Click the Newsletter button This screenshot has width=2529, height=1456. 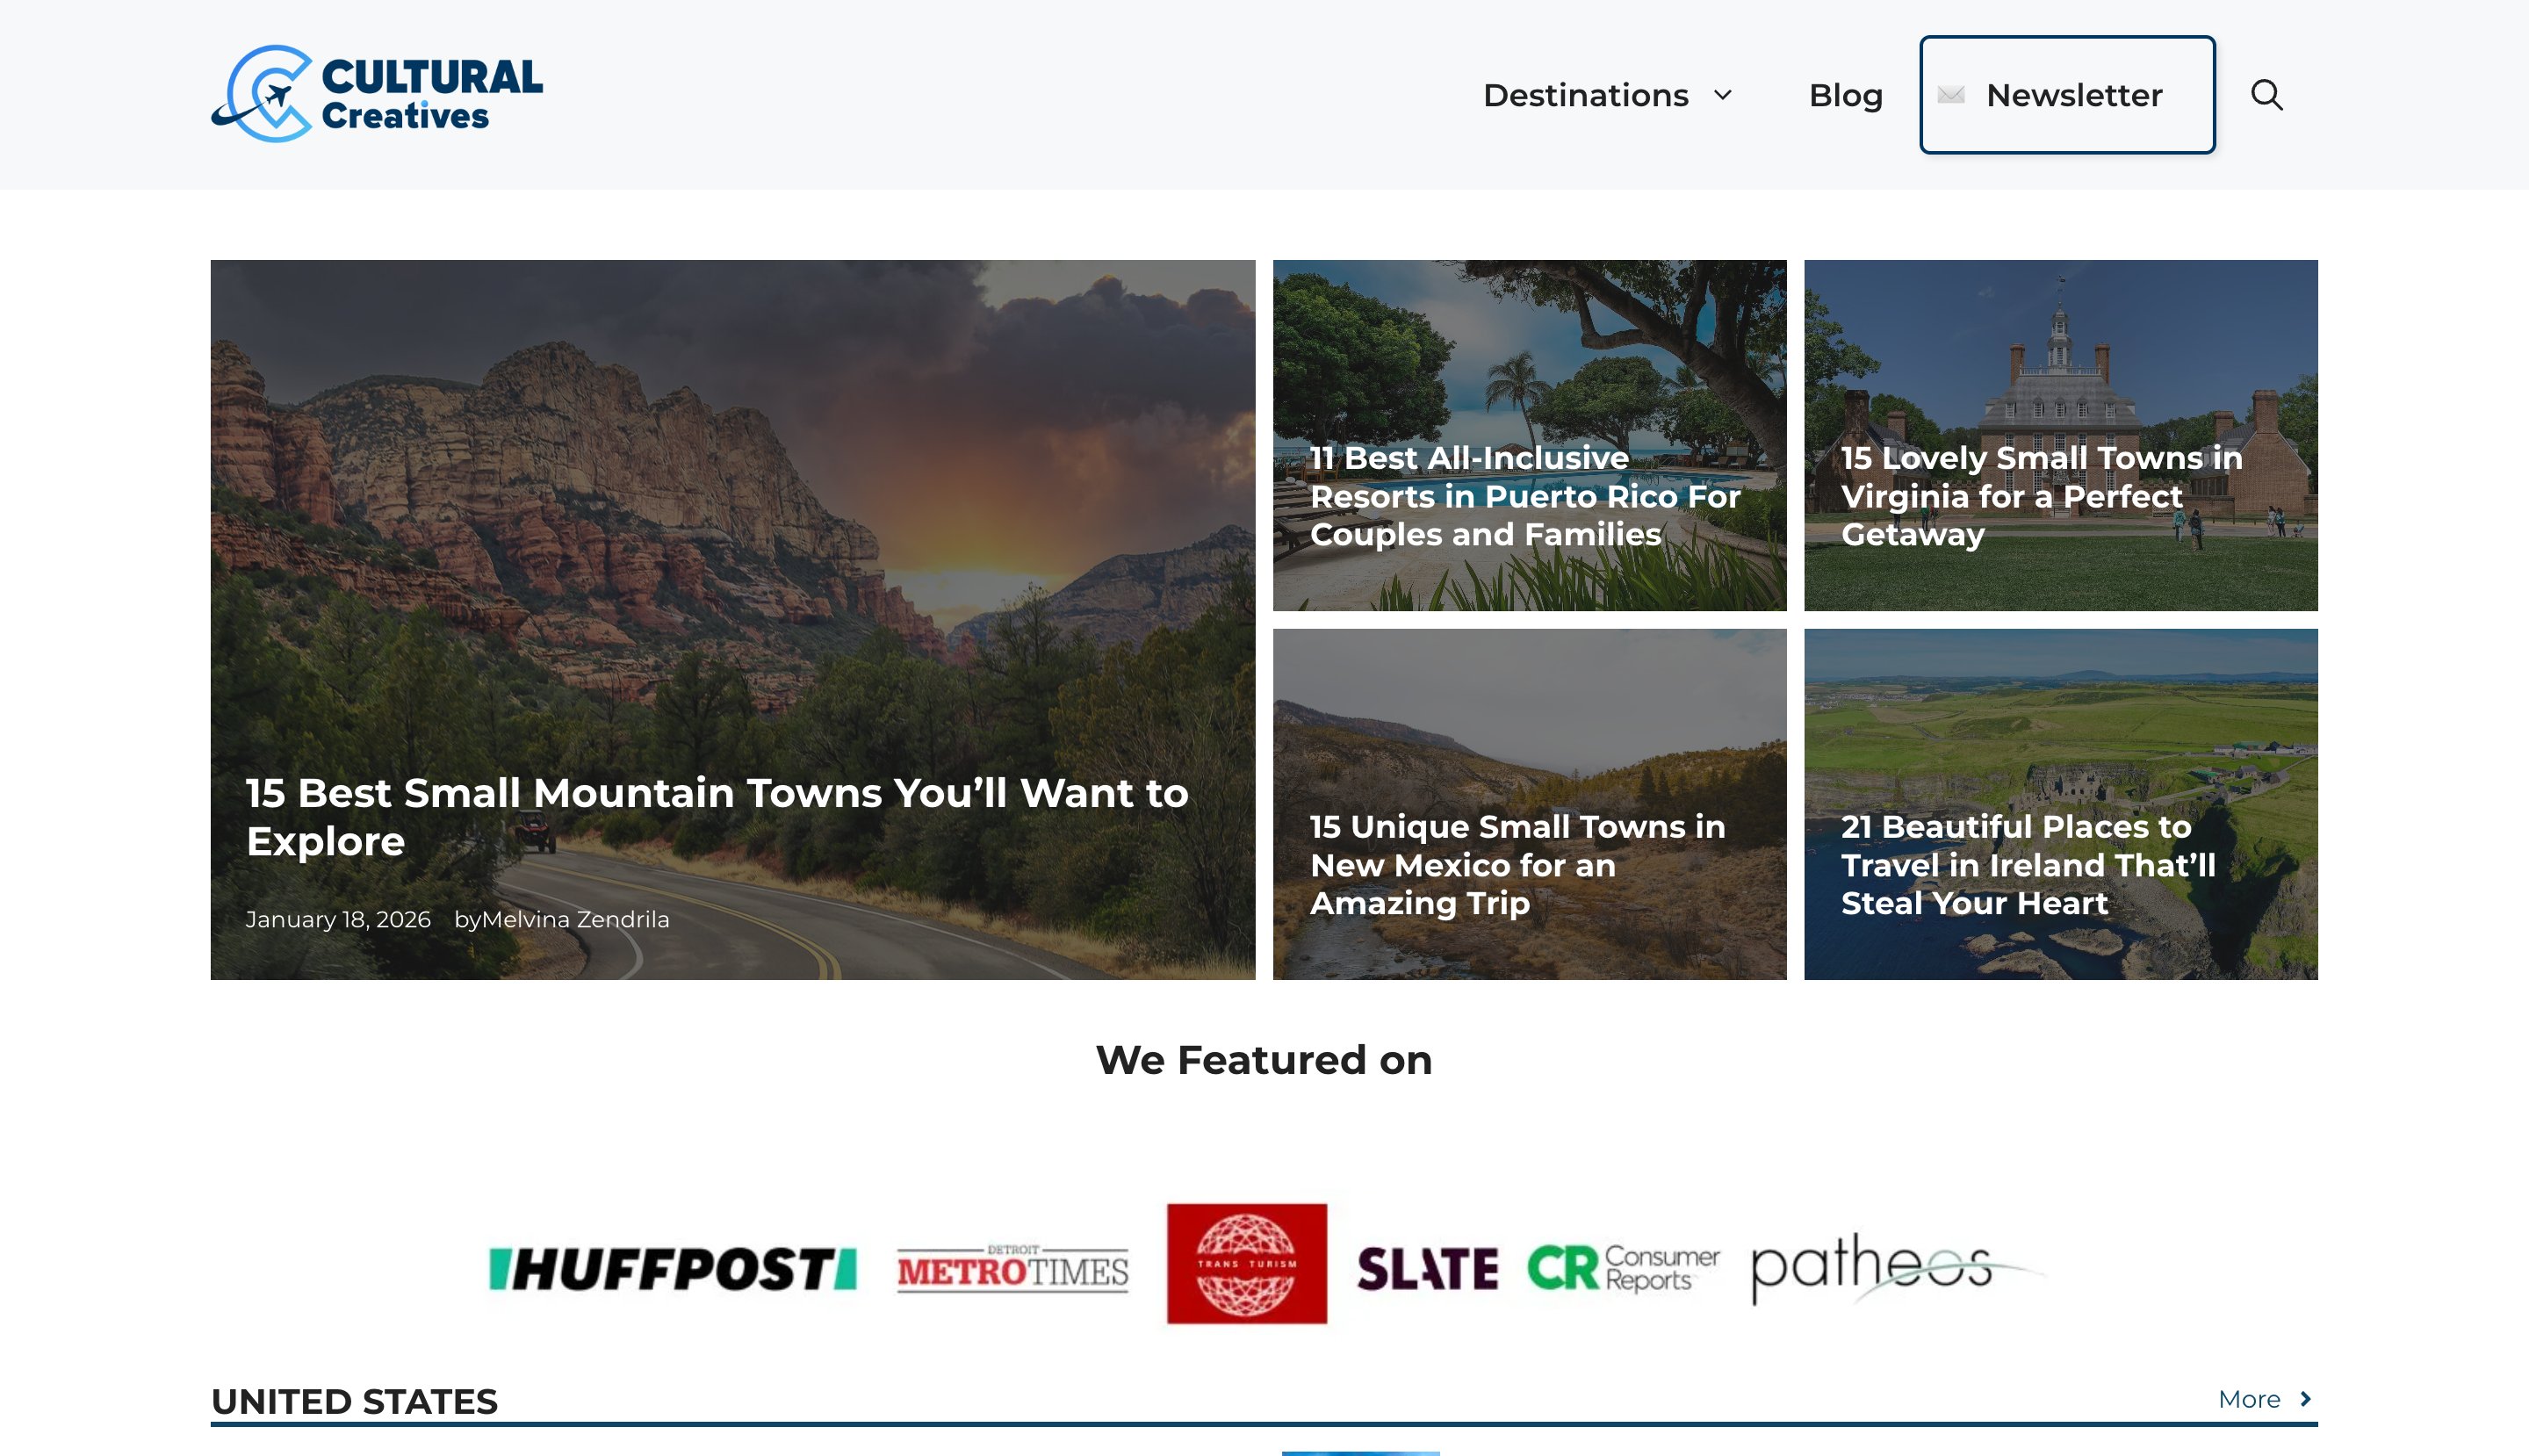click(x=2066, y=95)
